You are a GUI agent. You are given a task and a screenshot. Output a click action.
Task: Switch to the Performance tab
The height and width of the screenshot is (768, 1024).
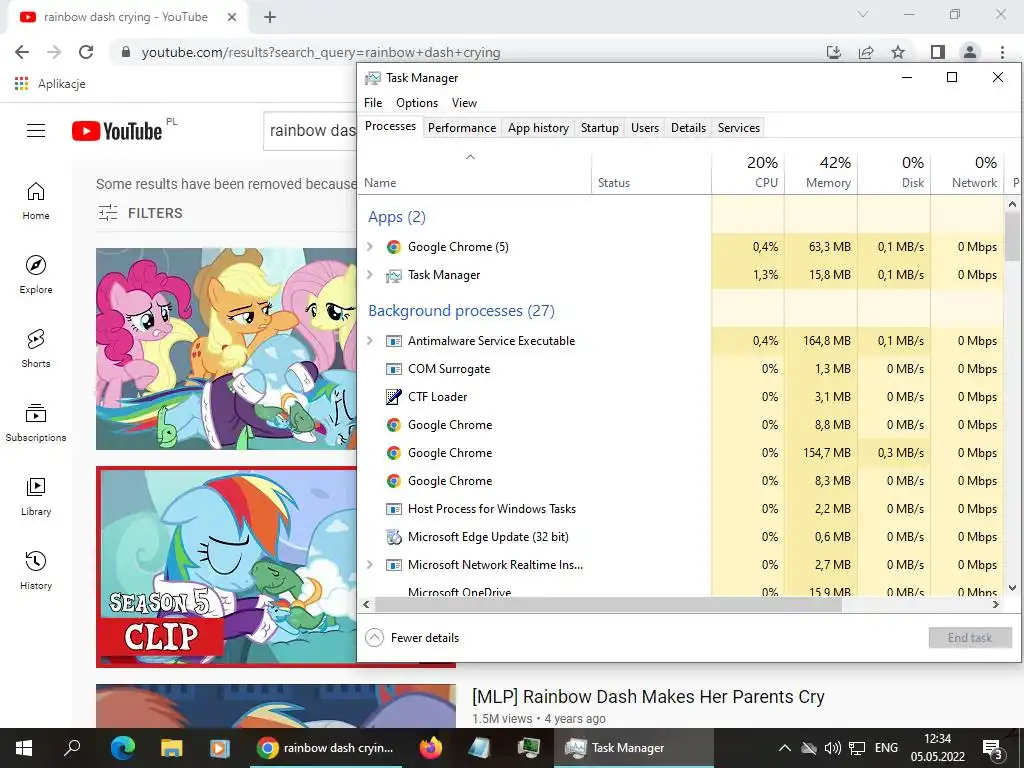[462, 128]
